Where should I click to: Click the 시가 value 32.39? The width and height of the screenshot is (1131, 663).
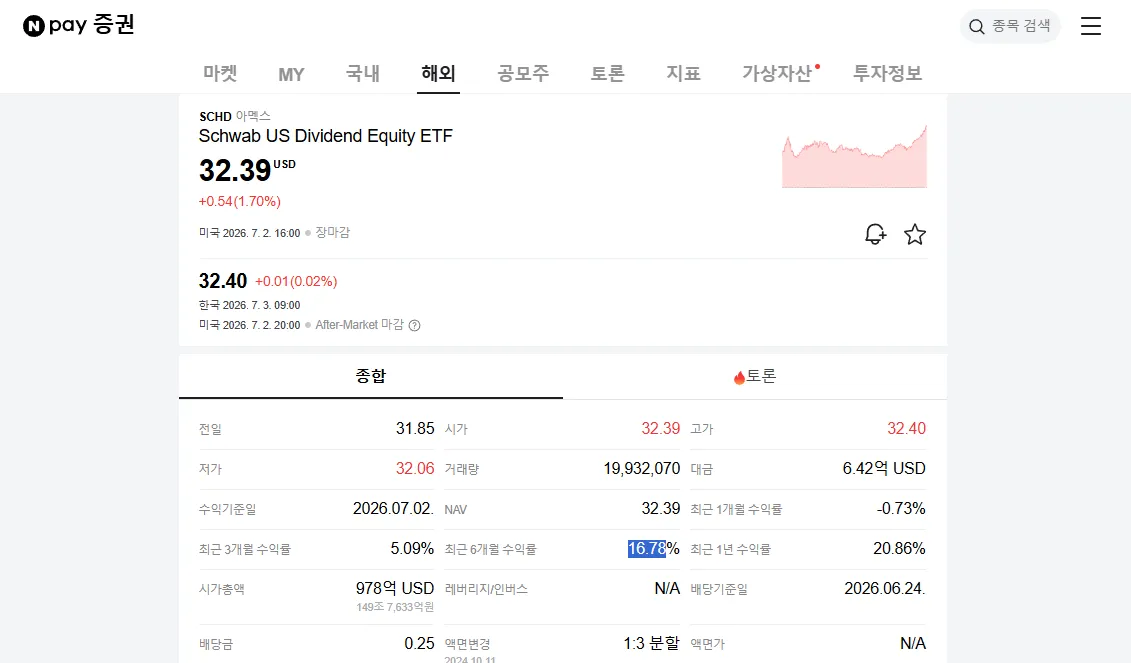pos(661,429)
